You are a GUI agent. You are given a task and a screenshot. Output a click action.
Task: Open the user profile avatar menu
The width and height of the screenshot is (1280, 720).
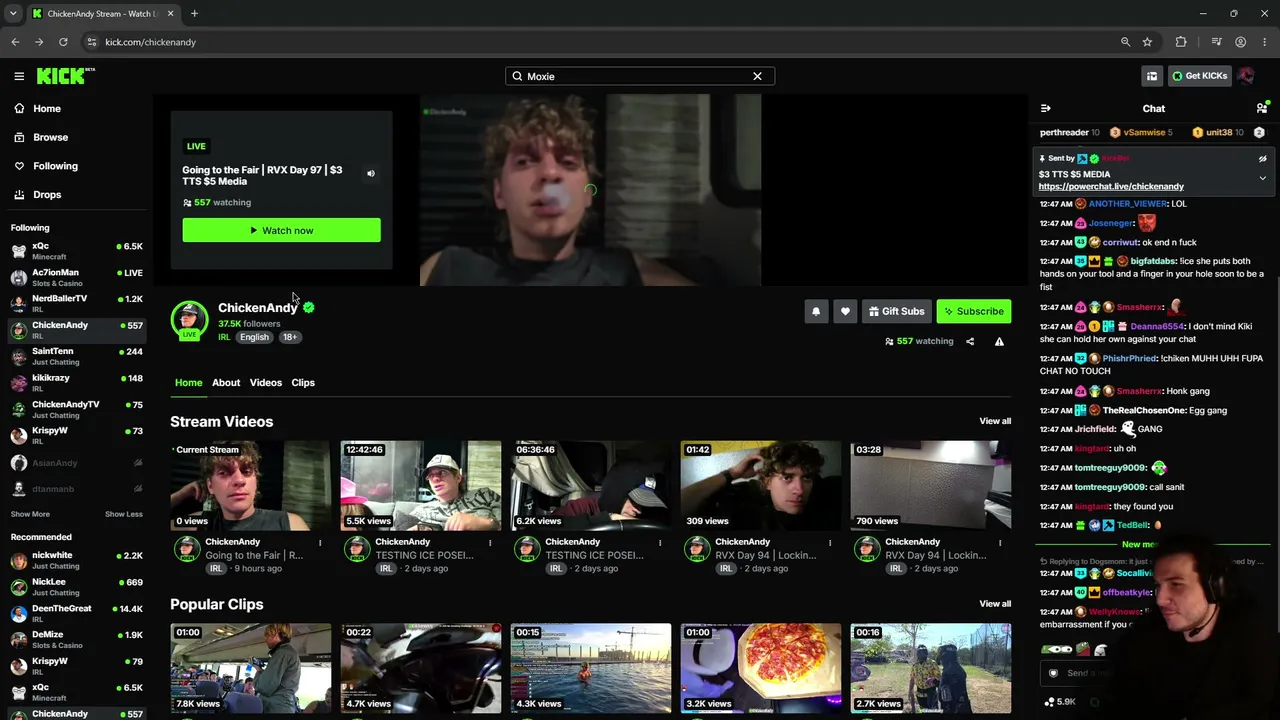point(1246,76)
